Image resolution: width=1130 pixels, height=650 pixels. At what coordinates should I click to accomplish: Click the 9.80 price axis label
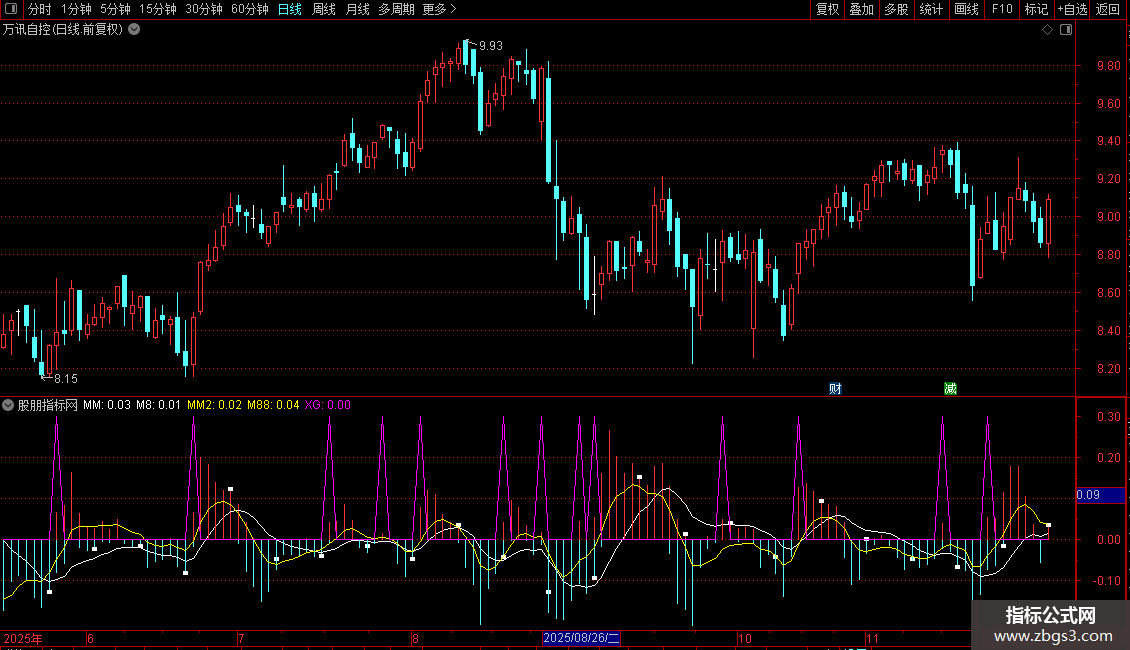[1108, 66]
